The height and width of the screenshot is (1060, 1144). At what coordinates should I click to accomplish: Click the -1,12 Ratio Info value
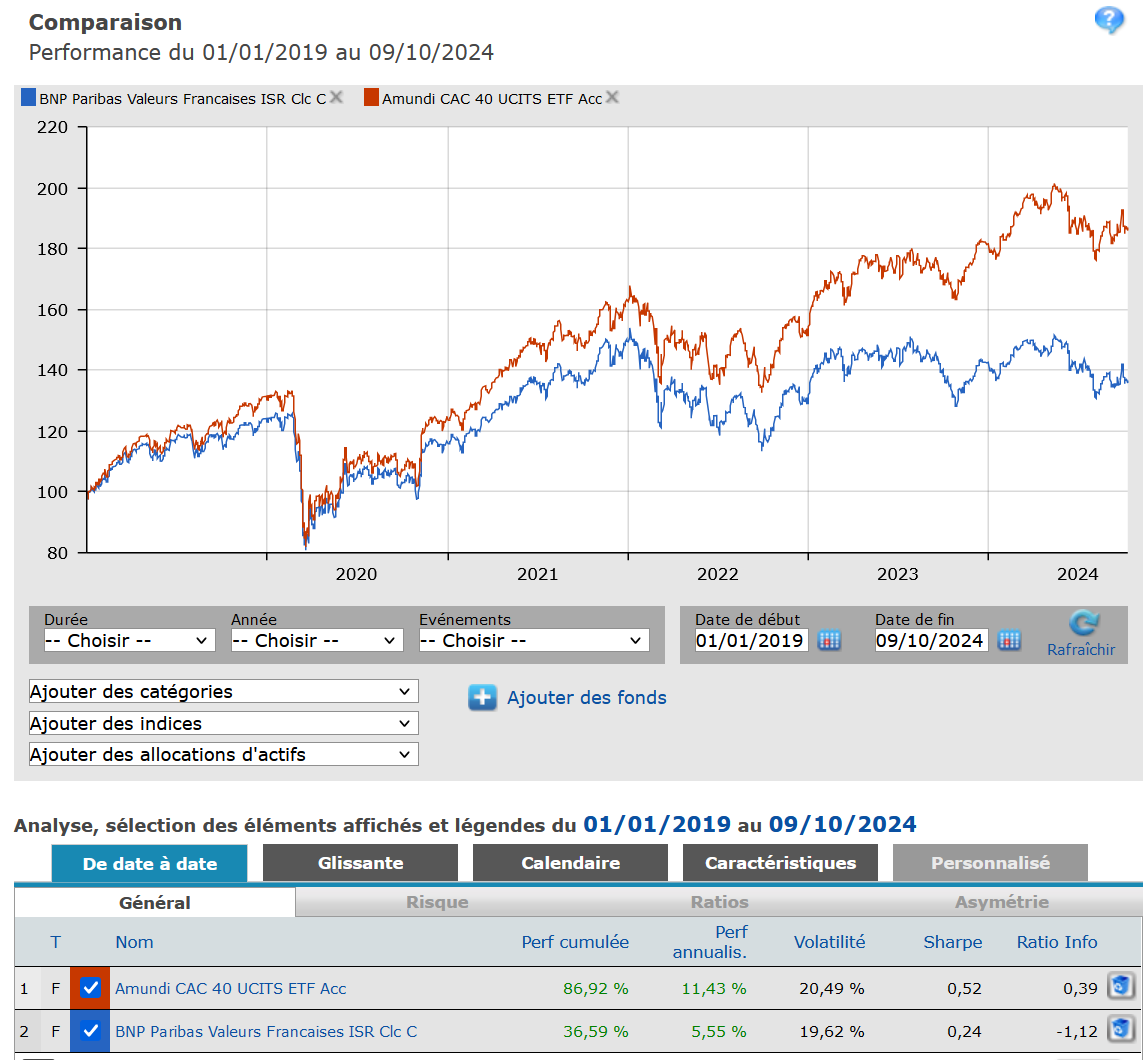click(1077, 1032)
